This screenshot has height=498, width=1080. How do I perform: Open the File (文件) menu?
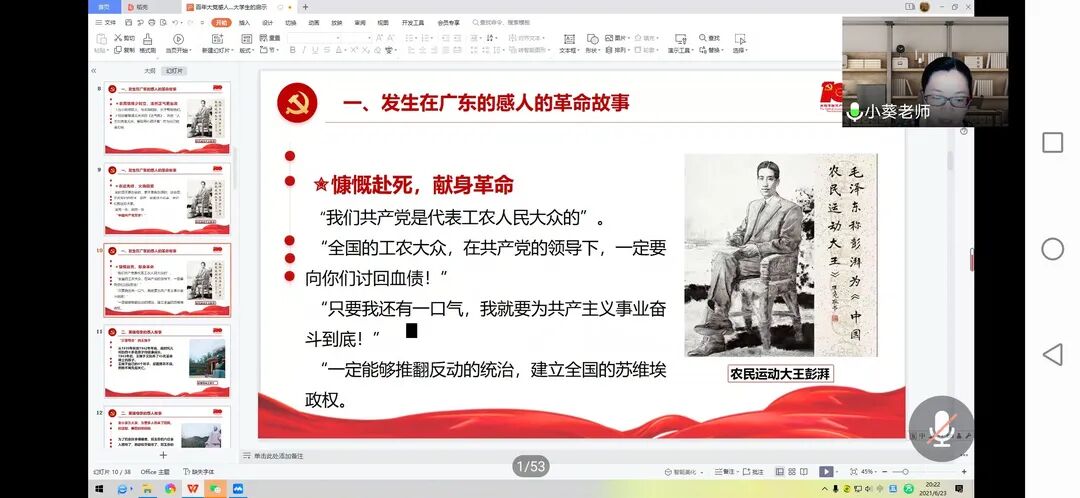(106, 23)
